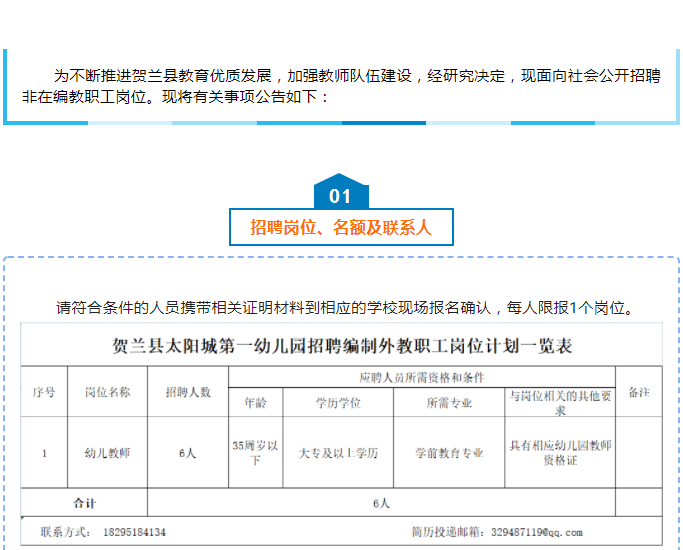Click the 学历学位 sub-header
The width and height of the screenshot is (683, 550).
(x=338, y=403)
